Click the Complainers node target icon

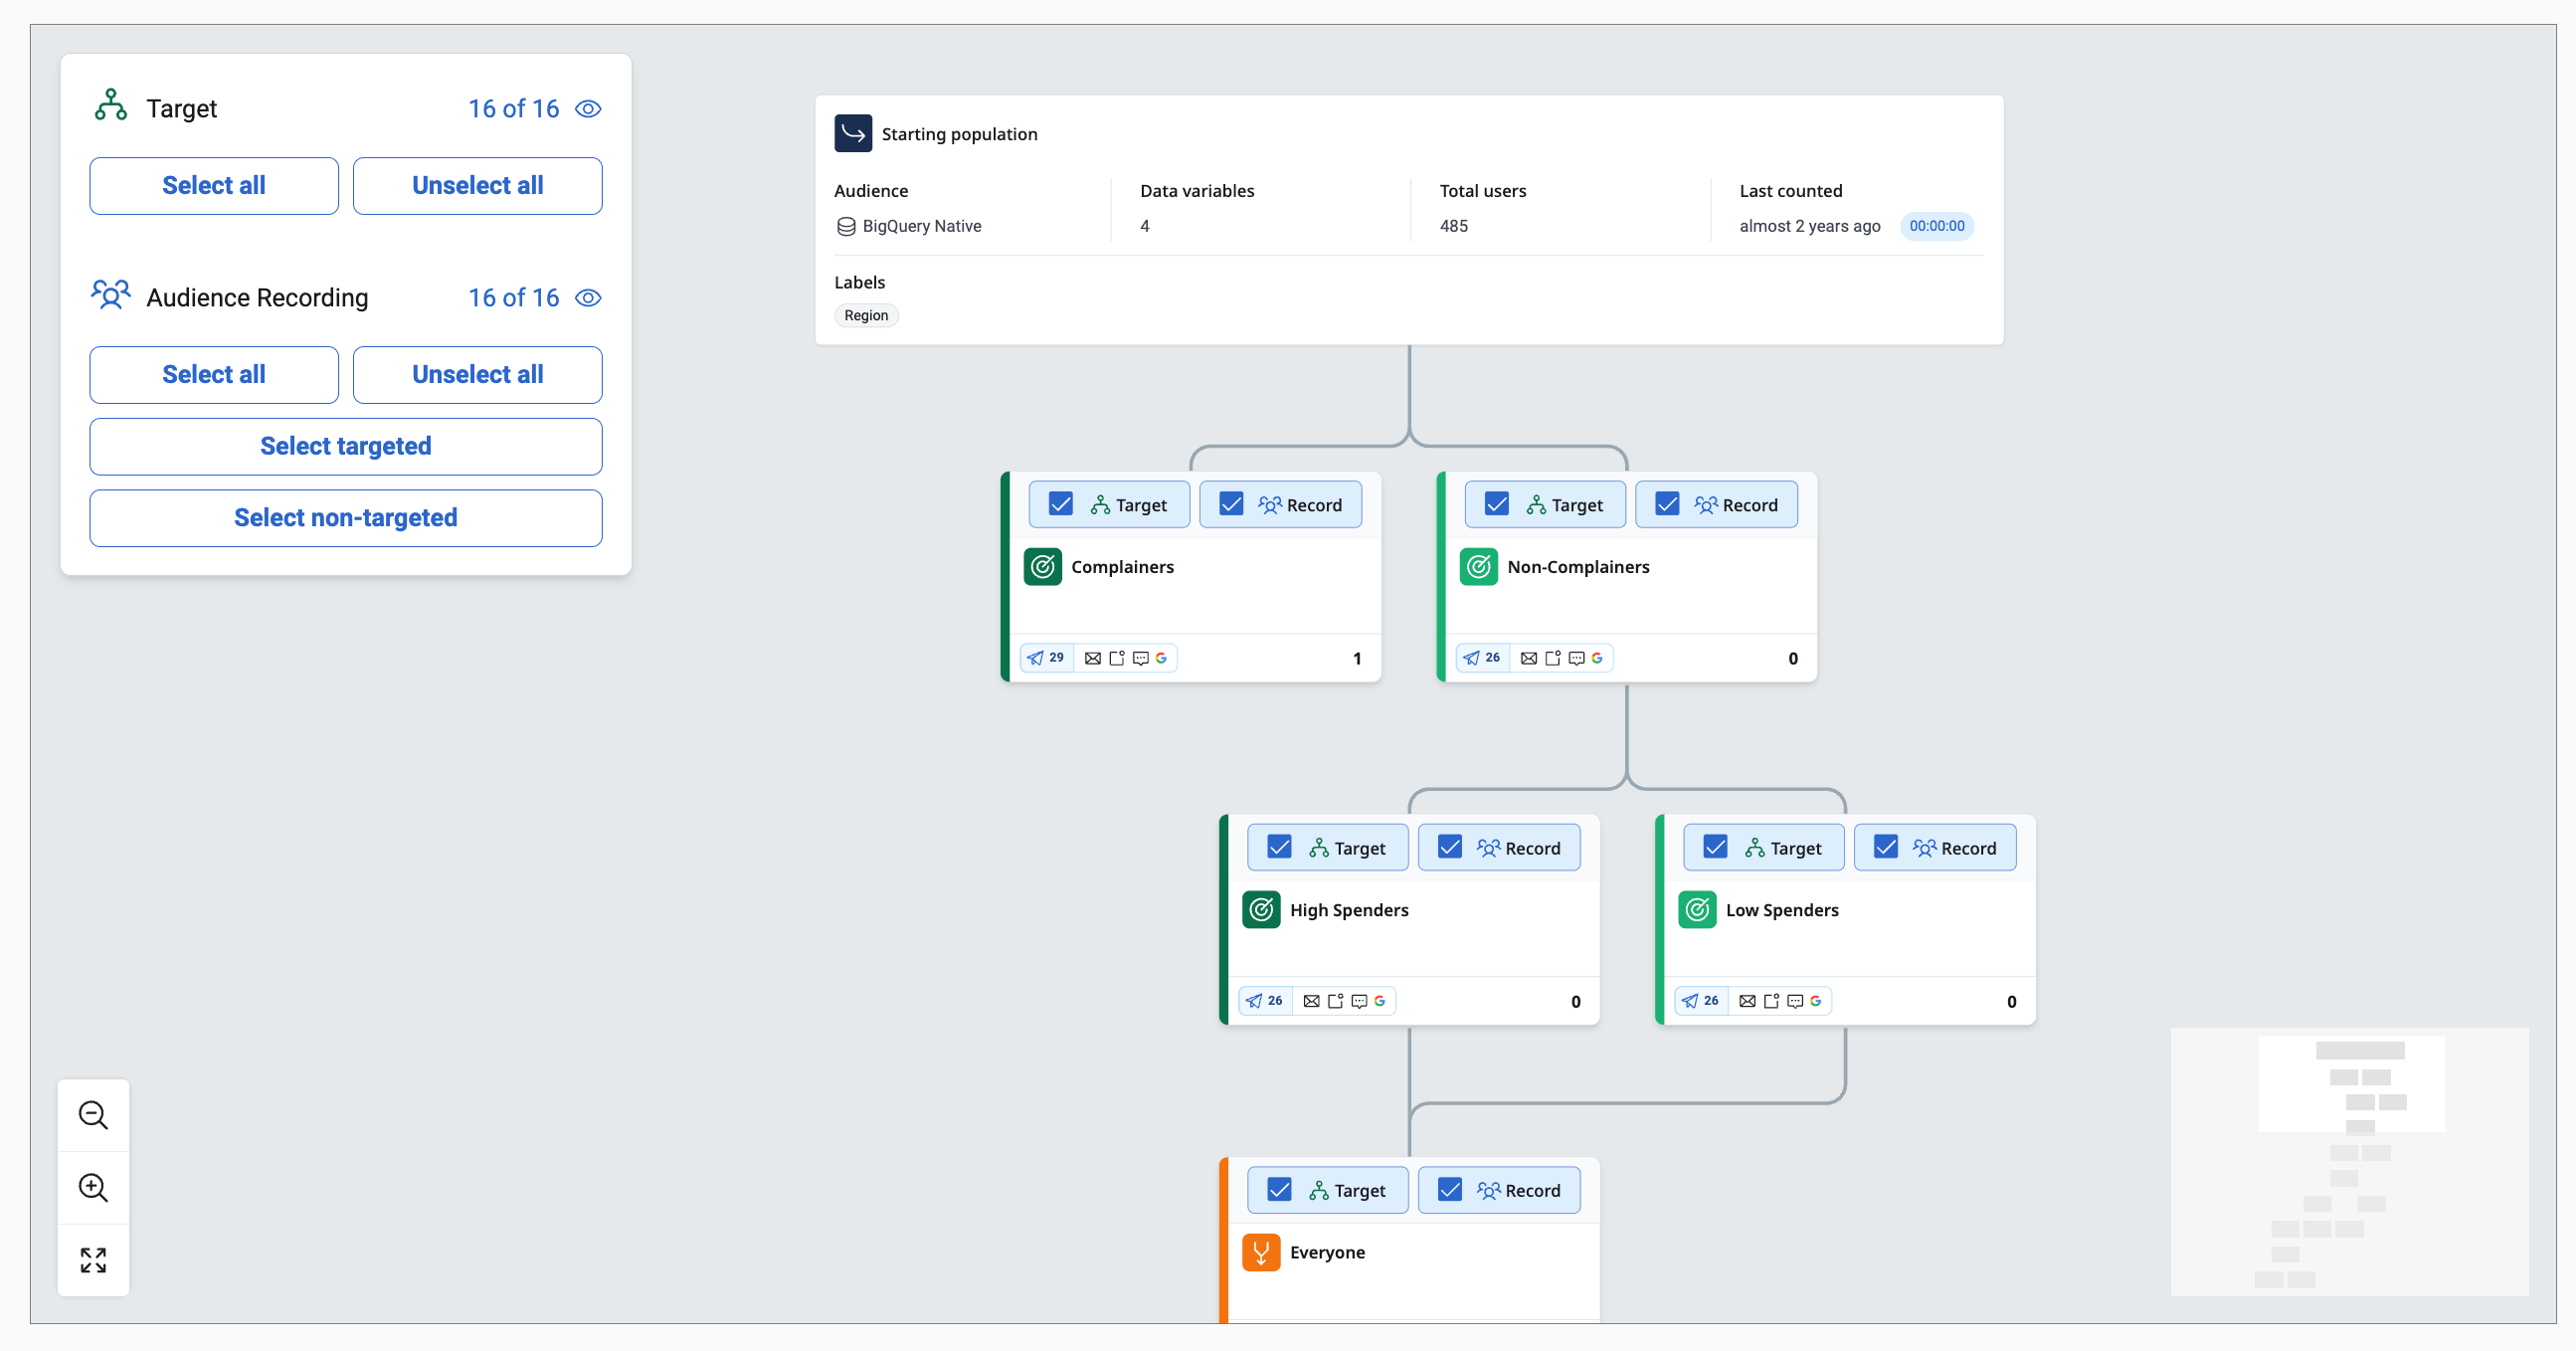click(1043, 567)
